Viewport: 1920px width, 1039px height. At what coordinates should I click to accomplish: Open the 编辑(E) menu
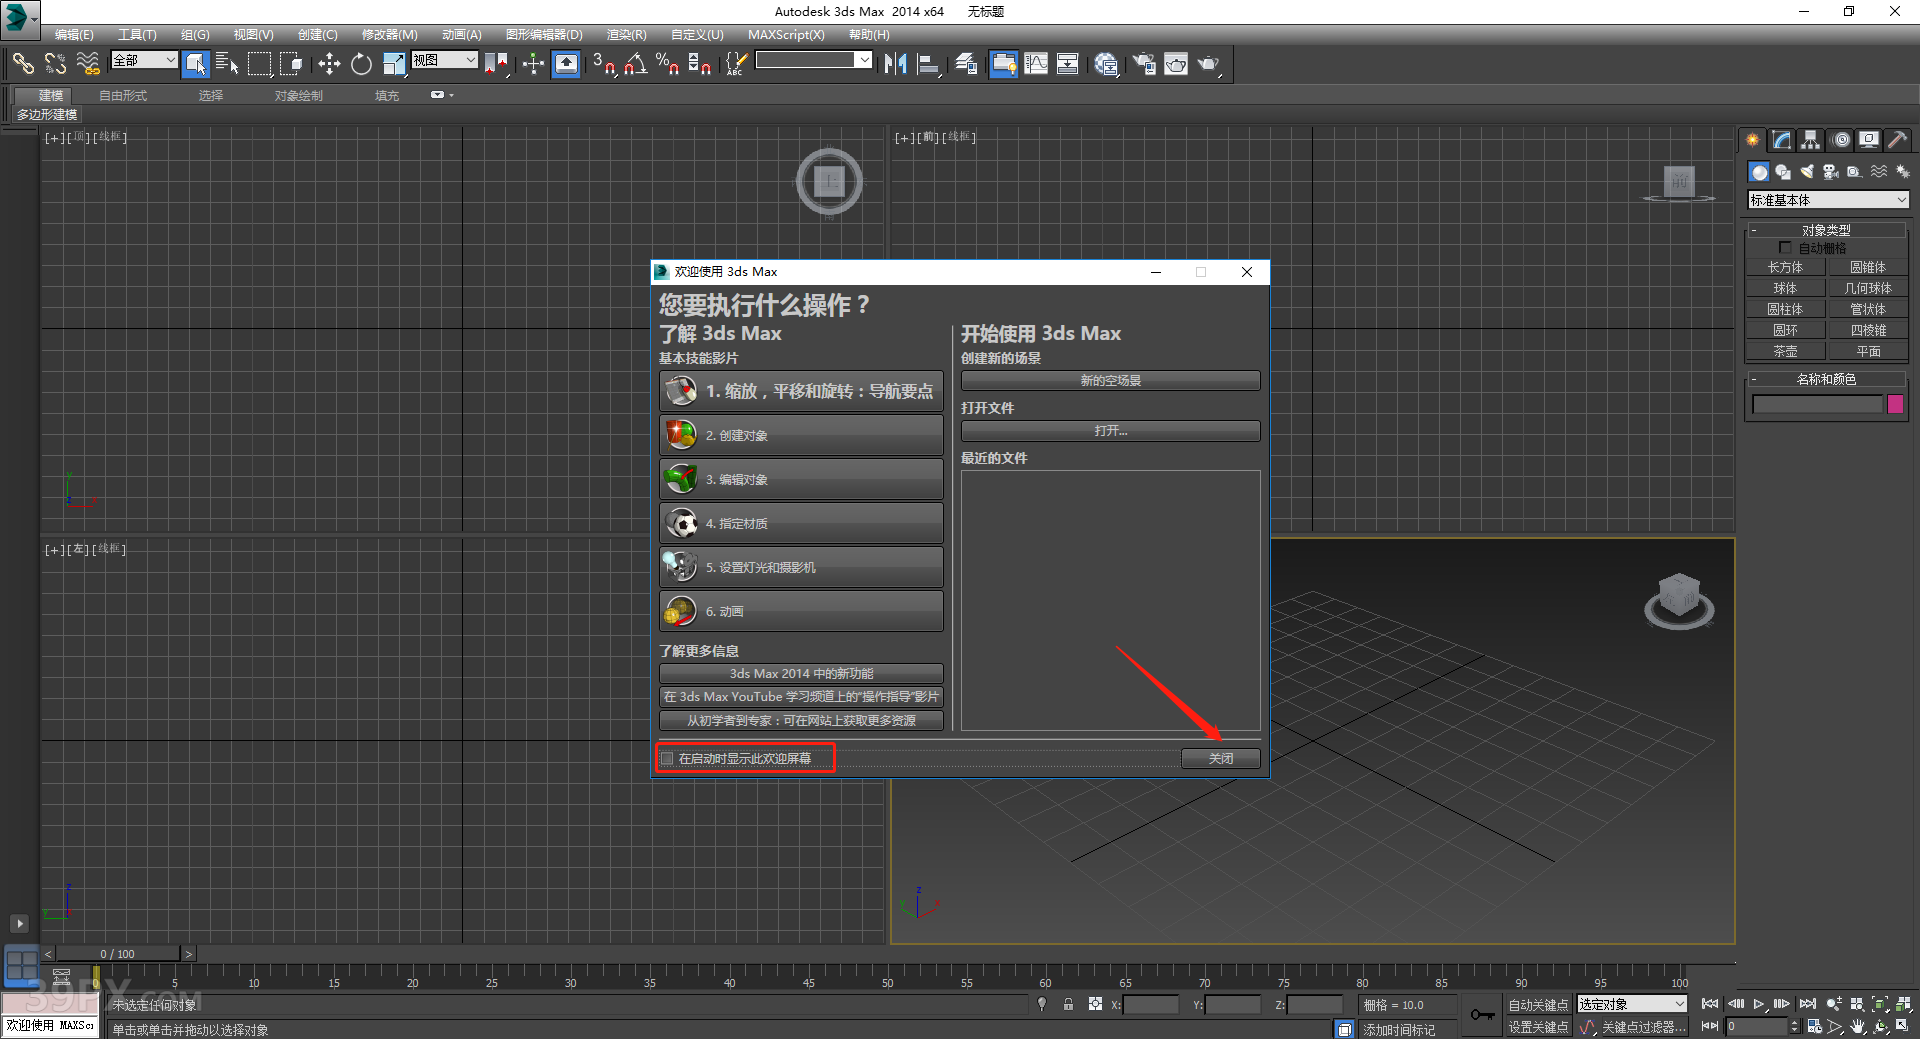(x=73, y=34)
